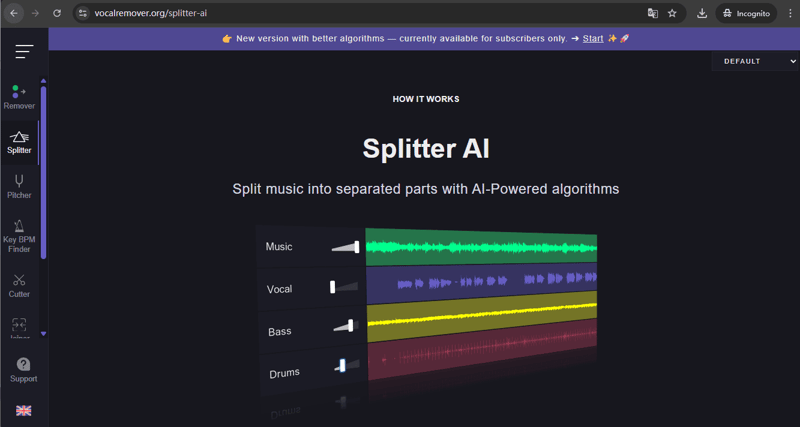Click the Music volume slider
This screenshot has height=427, width=800.
pos(345,247)
